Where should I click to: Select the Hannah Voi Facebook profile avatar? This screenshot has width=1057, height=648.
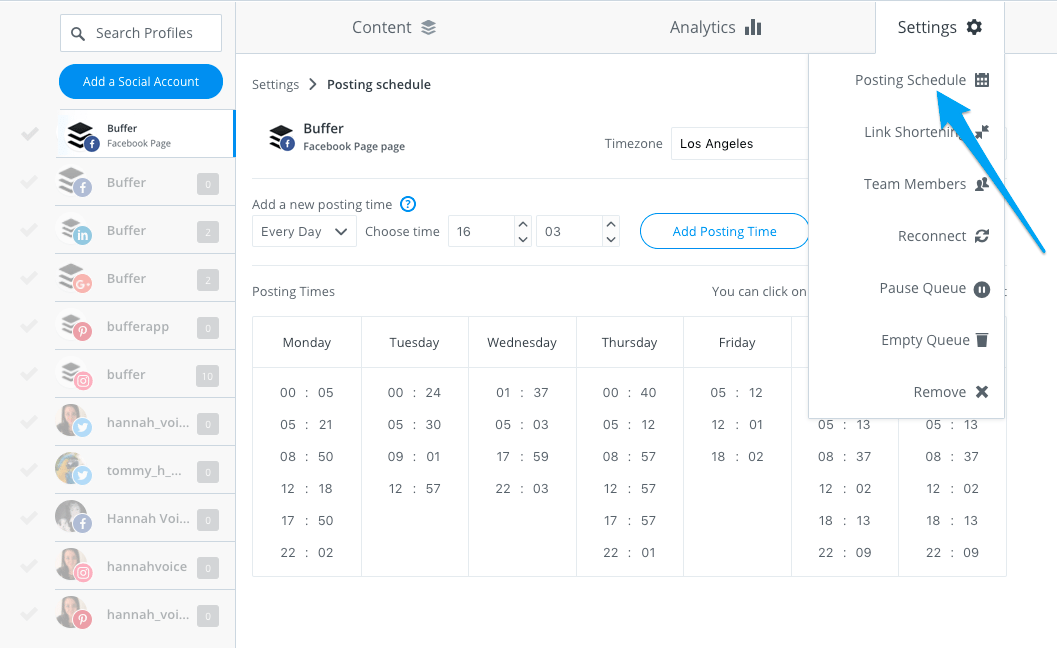point(73,517)
